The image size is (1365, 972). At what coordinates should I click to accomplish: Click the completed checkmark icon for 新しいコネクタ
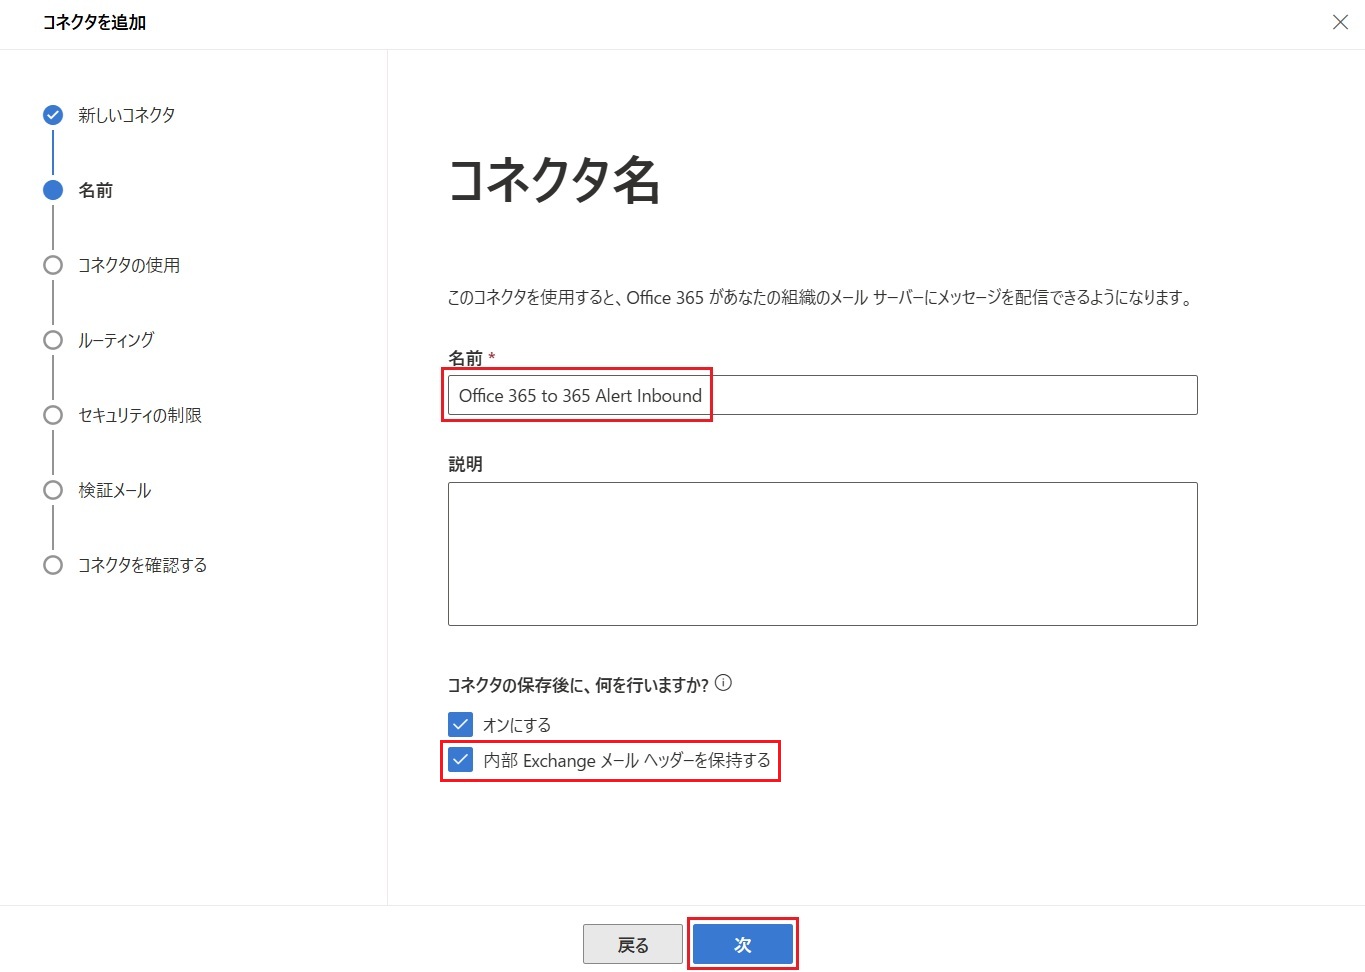[53, 115]
